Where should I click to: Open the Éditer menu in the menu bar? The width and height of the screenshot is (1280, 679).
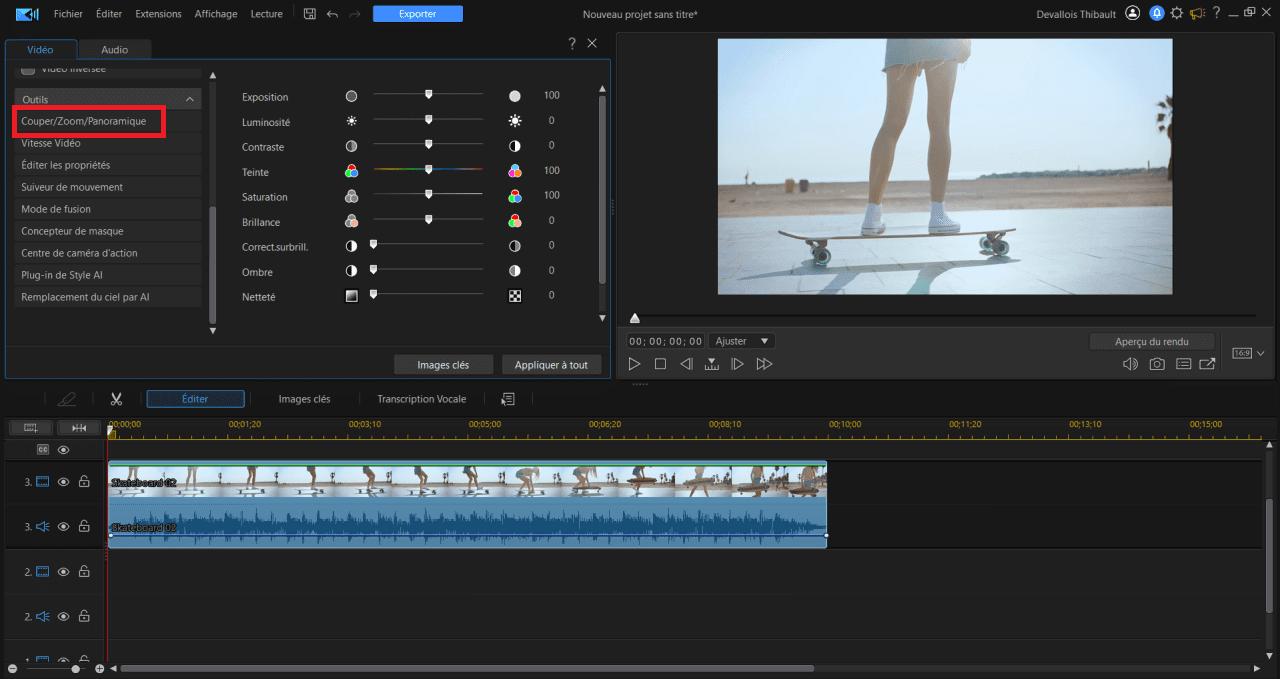point(109,14)
